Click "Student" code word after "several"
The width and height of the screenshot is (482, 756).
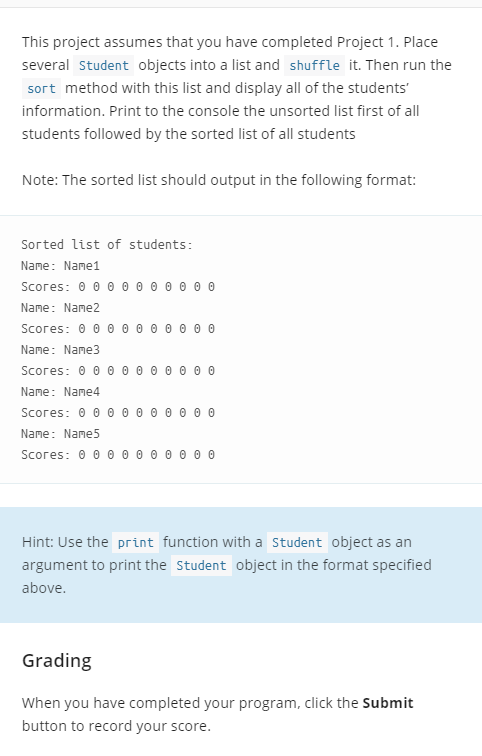(104, 65)
